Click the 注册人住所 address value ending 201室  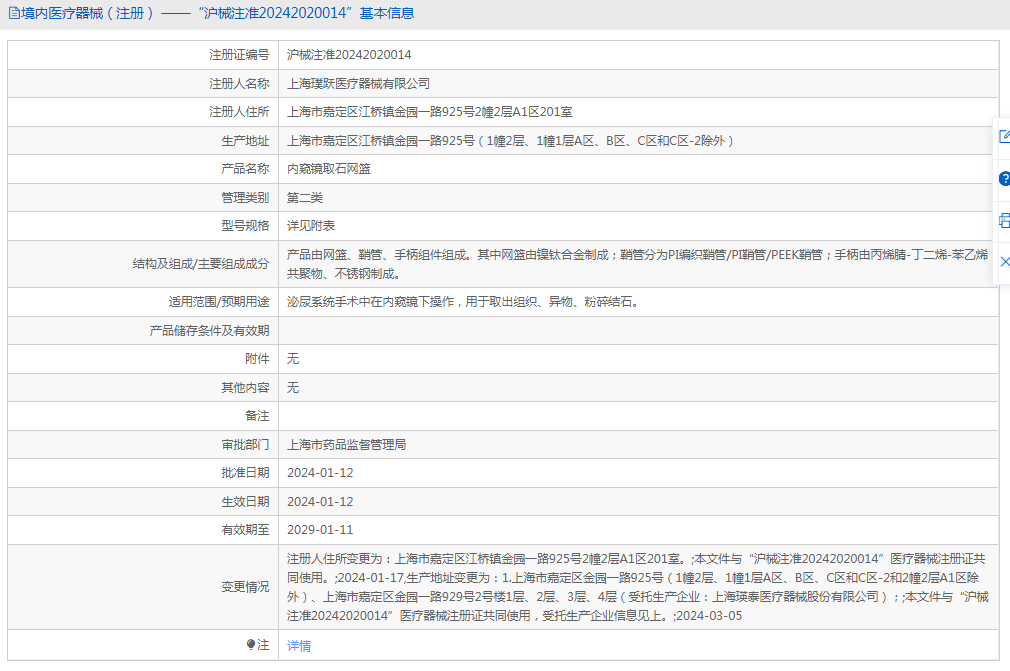tap(430, 112)
